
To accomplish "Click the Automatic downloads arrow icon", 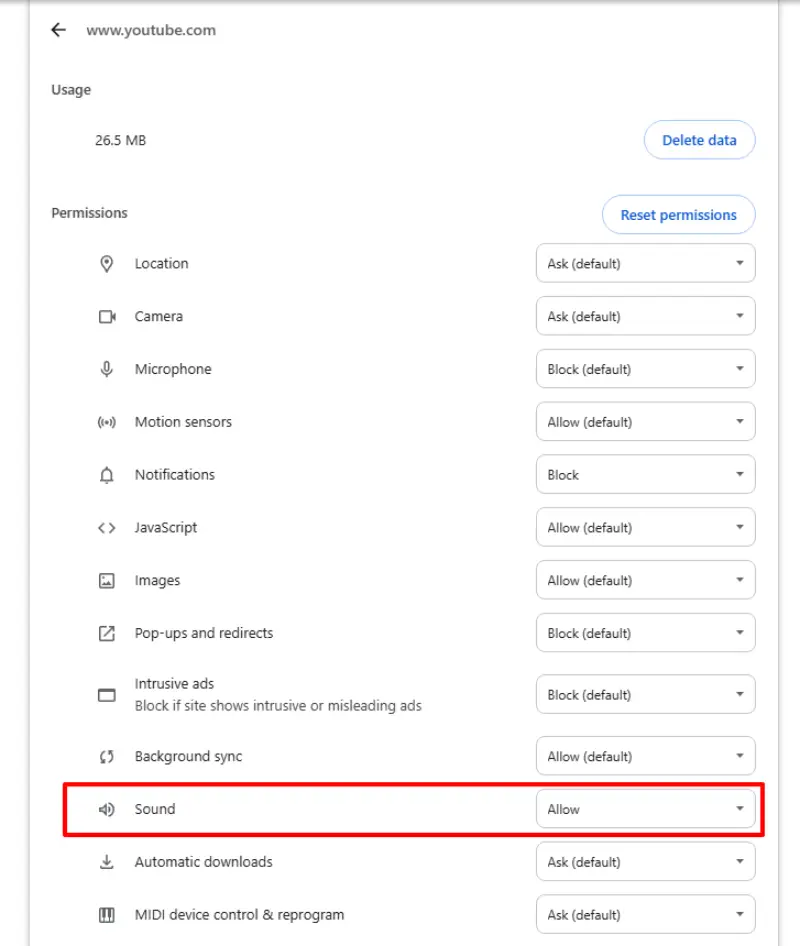I will [107, 862].
